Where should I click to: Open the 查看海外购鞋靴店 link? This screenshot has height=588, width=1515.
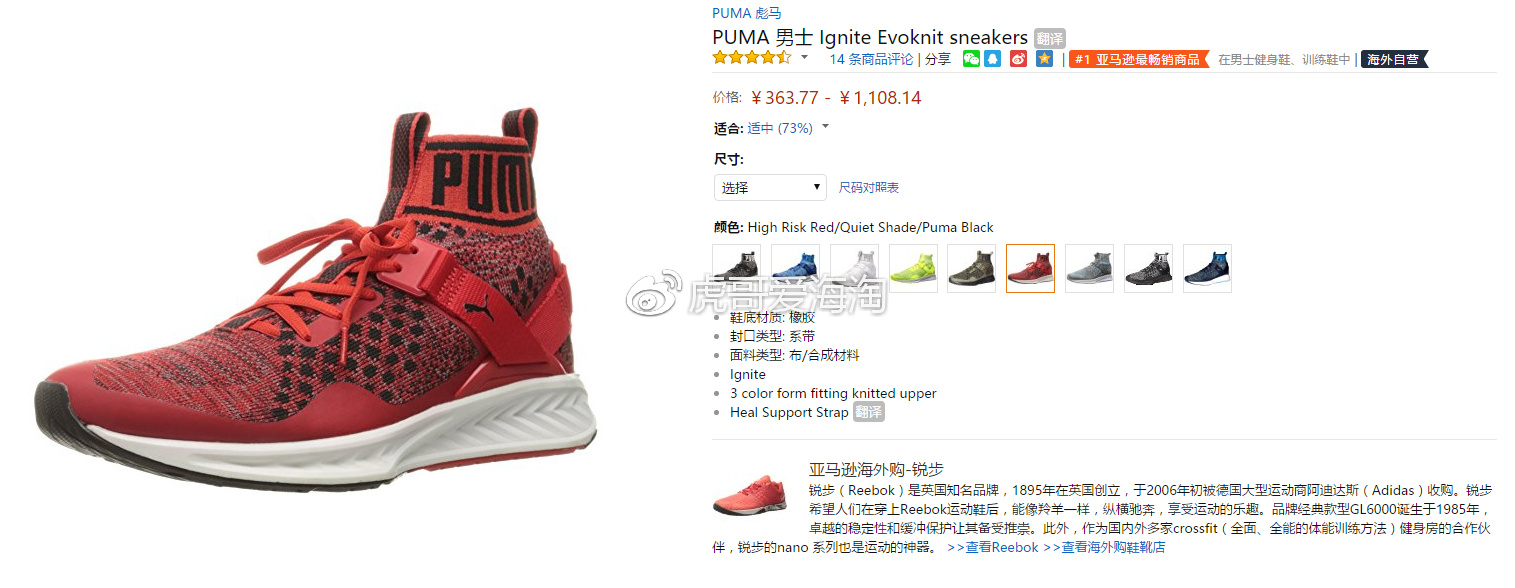click(1104, 547)
